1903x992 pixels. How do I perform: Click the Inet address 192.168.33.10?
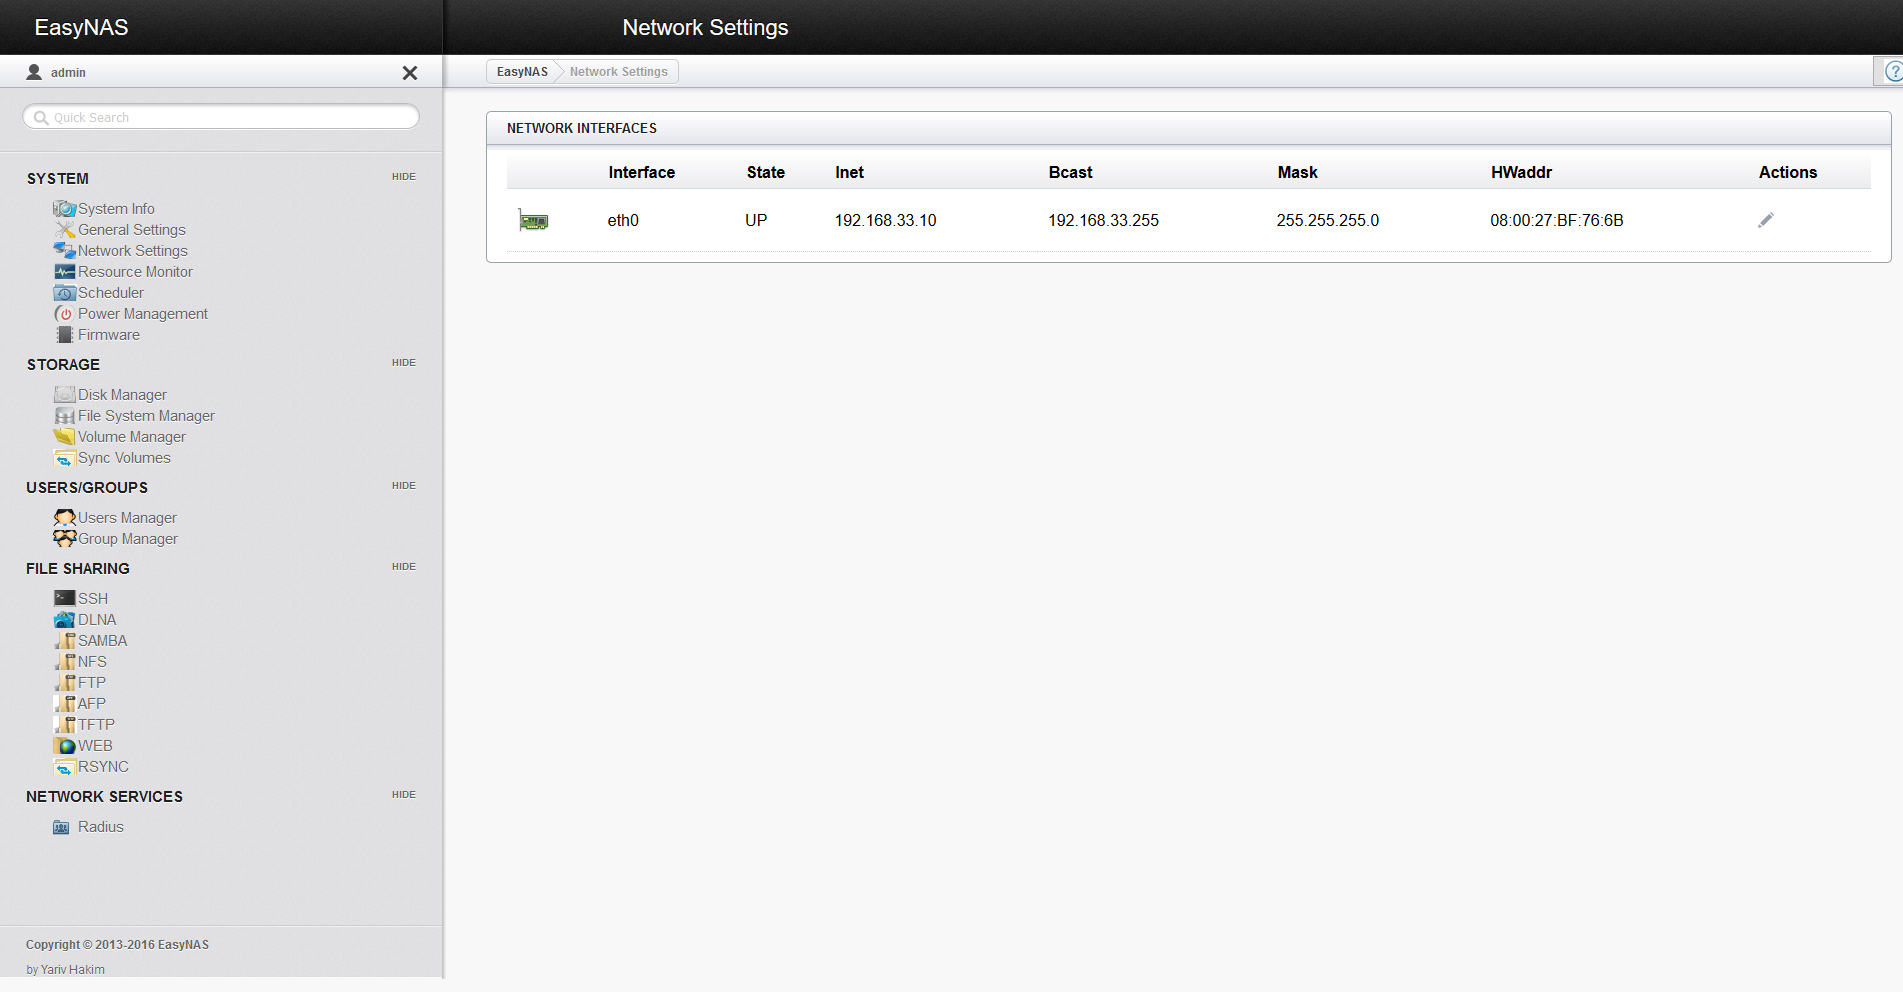tap(886, 221)
